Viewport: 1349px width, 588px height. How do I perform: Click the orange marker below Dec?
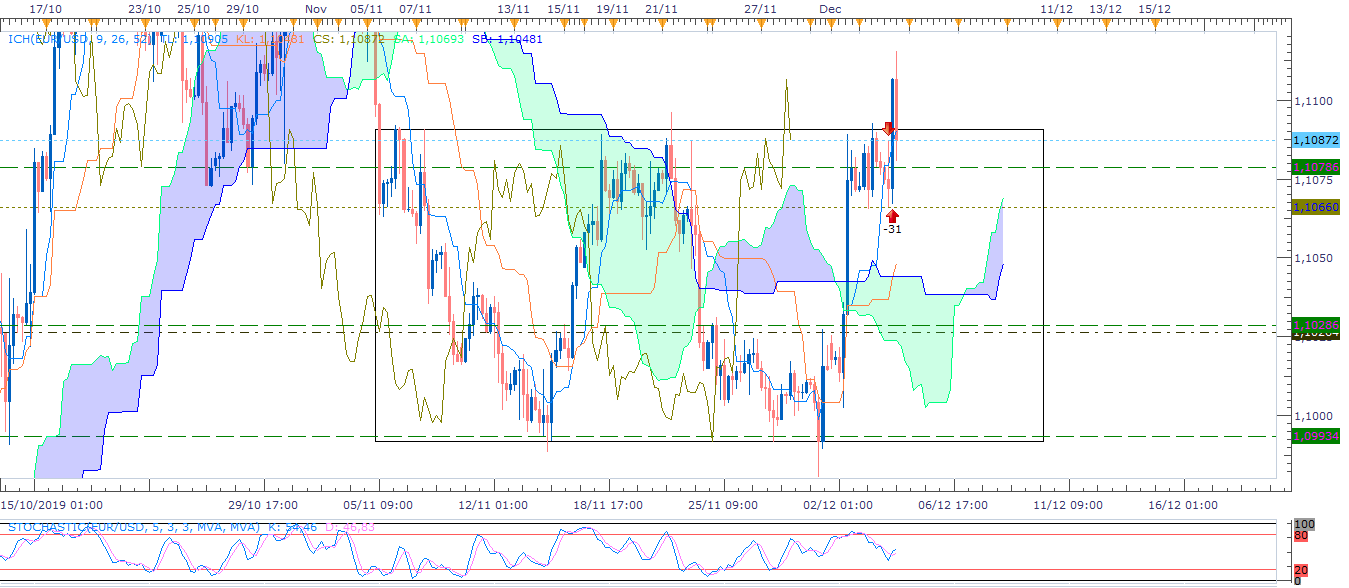[x=831, y=23]
